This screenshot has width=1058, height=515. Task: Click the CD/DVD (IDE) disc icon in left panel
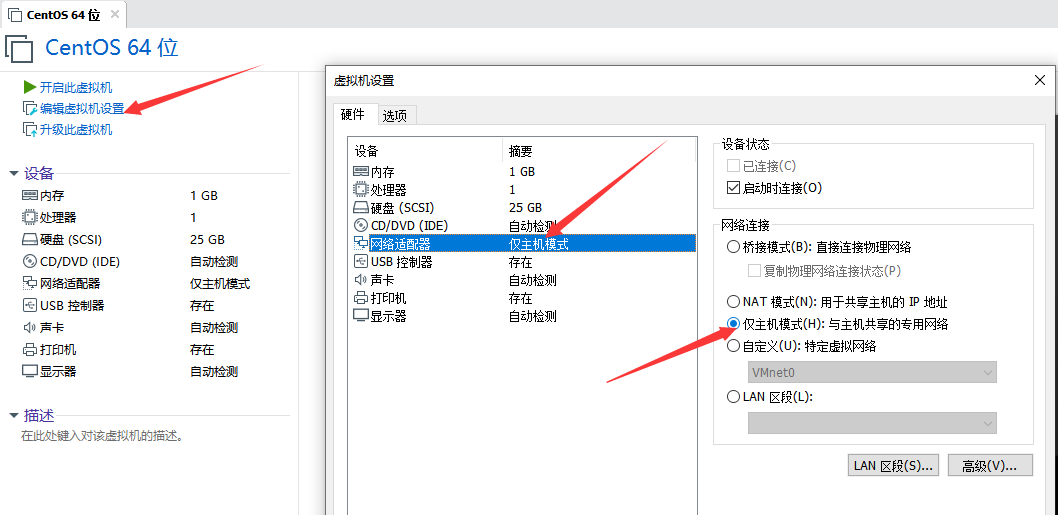pos(29,261)
